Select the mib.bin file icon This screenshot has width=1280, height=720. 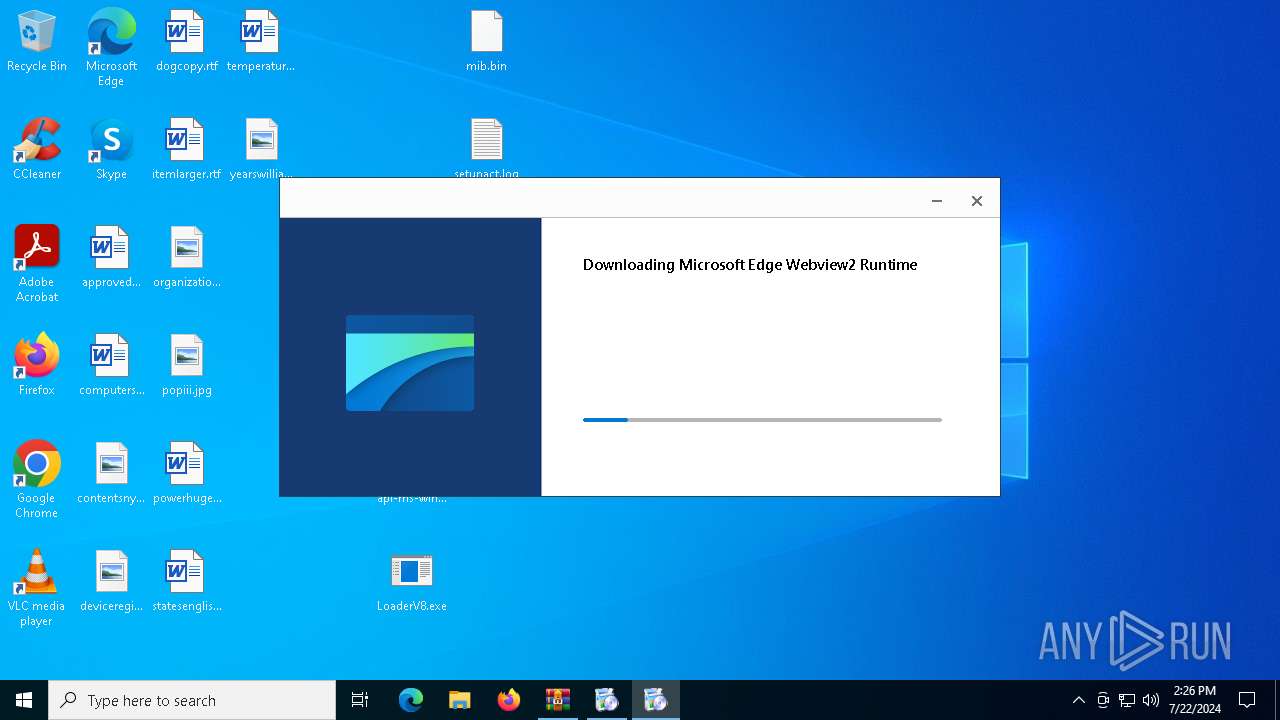tap(486, 42)
